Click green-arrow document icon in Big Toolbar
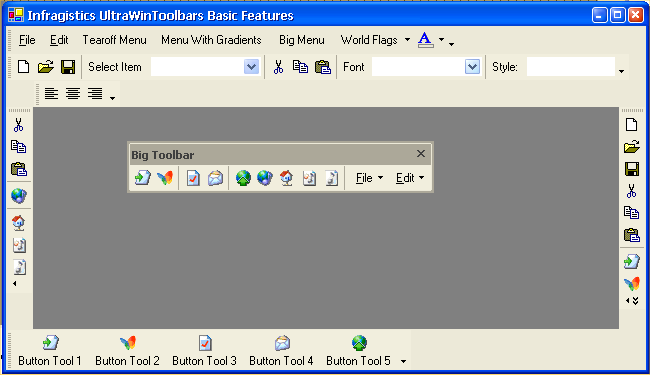650x375 pixels. click(143, 178)
